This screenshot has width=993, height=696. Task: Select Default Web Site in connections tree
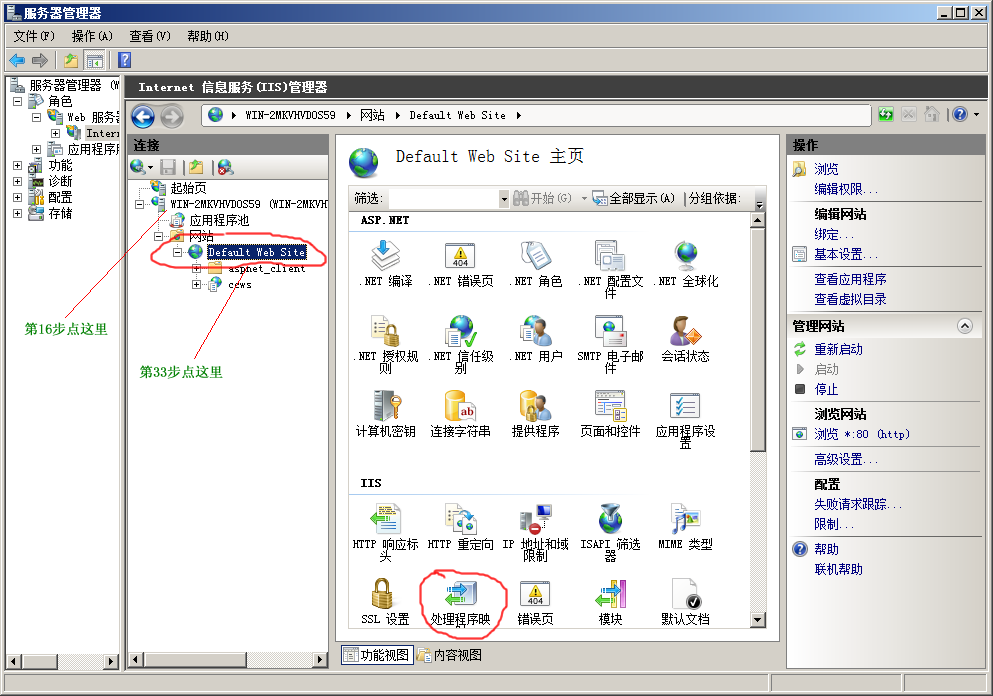click(x=256, y=252)
